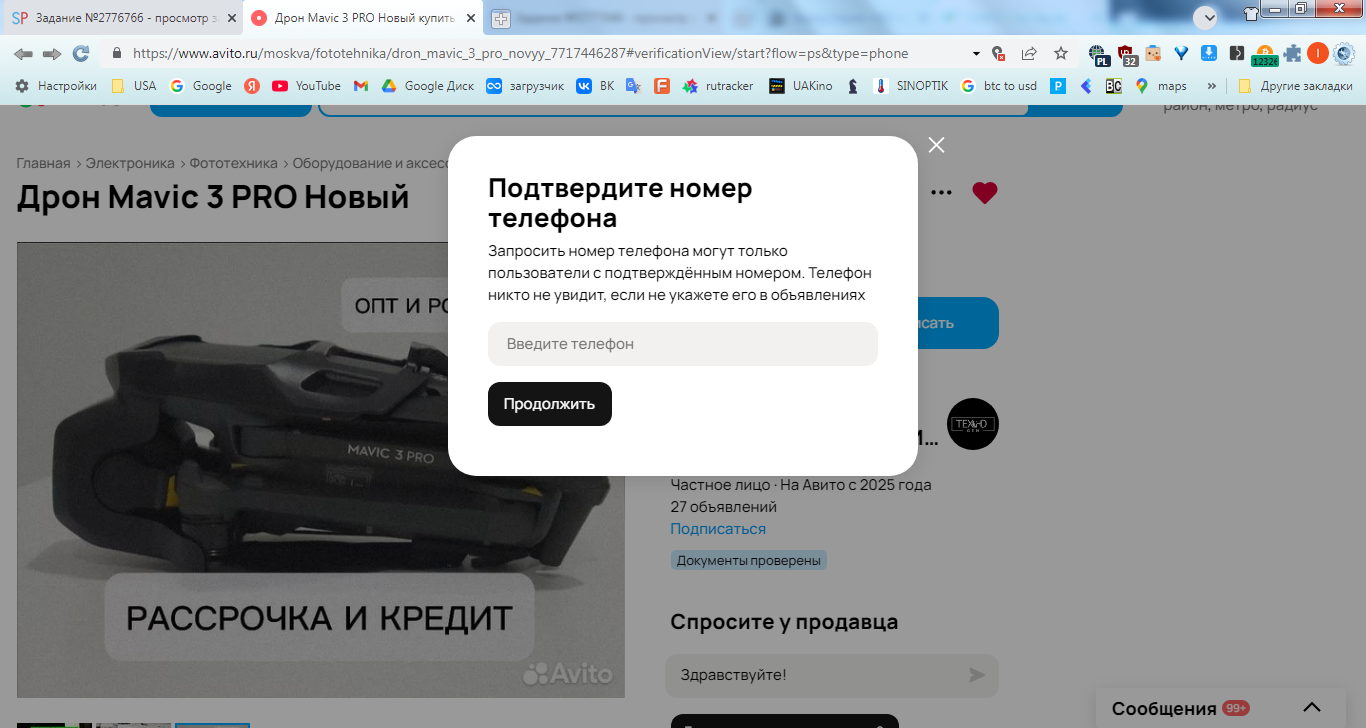
Task: Open the uBlock extension showing 32
Action: click(x=1127, y=55)
